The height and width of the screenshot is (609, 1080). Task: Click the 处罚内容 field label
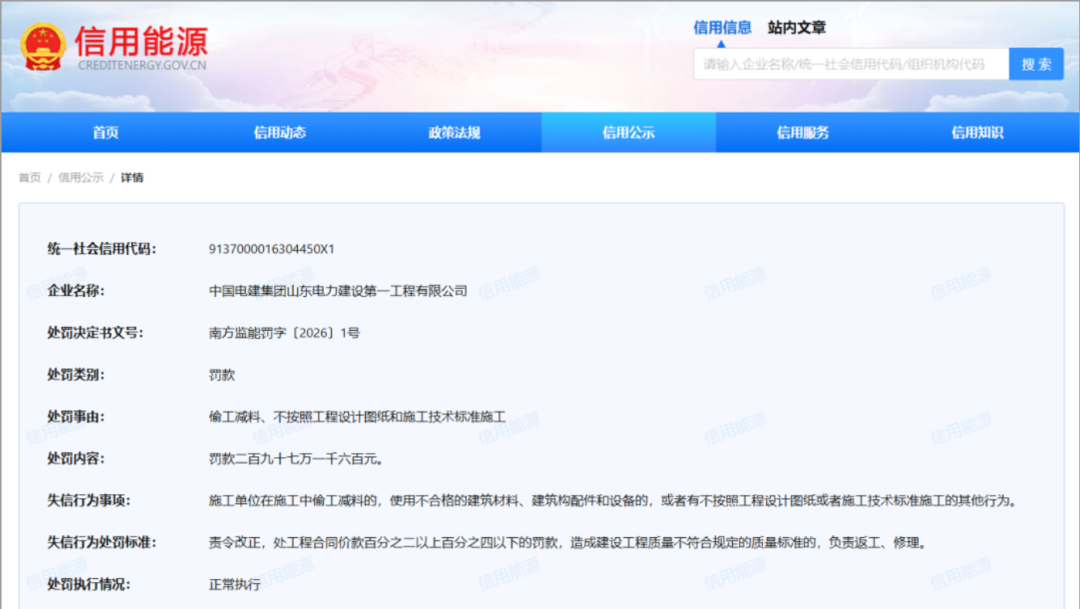pos(76,459)
